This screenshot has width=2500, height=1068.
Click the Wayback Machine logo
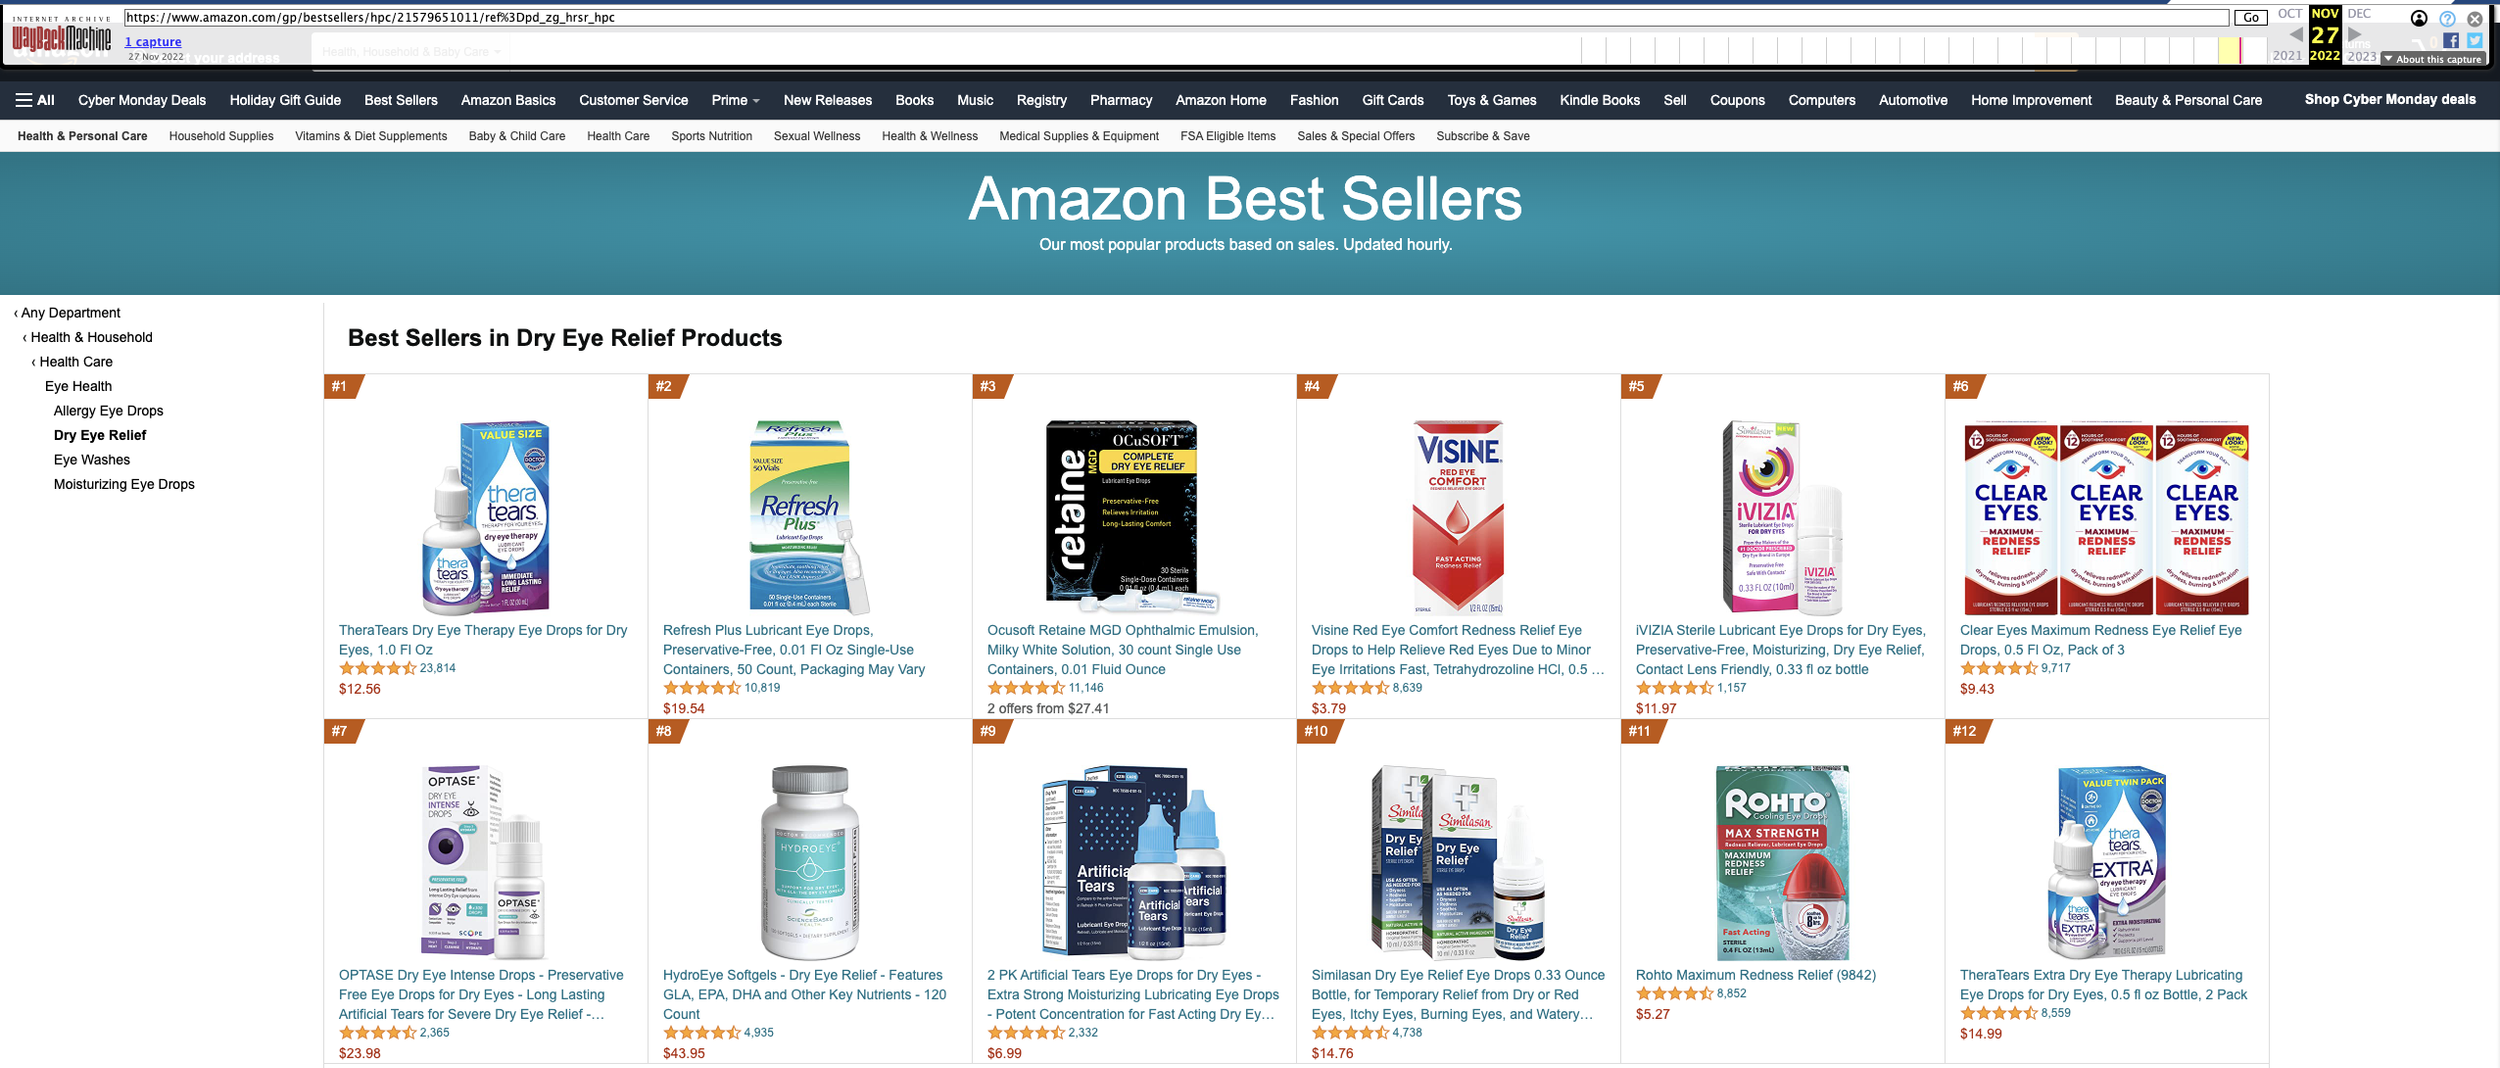click(61, 39)
